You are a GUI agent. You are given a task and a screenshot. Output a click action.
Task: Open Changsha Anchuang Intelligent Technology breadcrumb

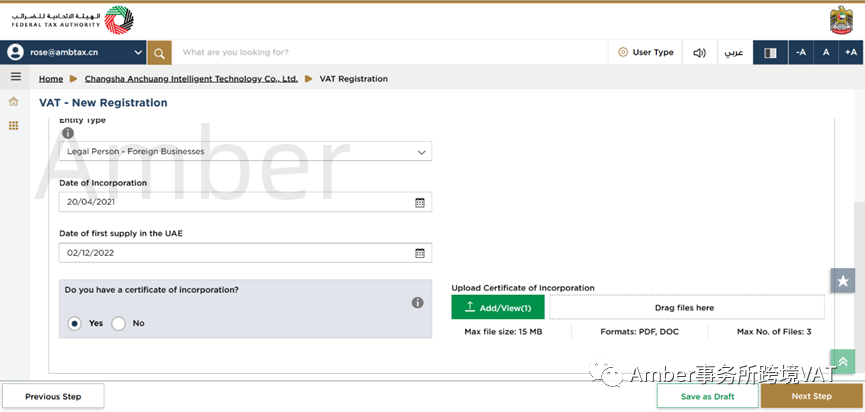pyautogui.click(x=191, y=79)
